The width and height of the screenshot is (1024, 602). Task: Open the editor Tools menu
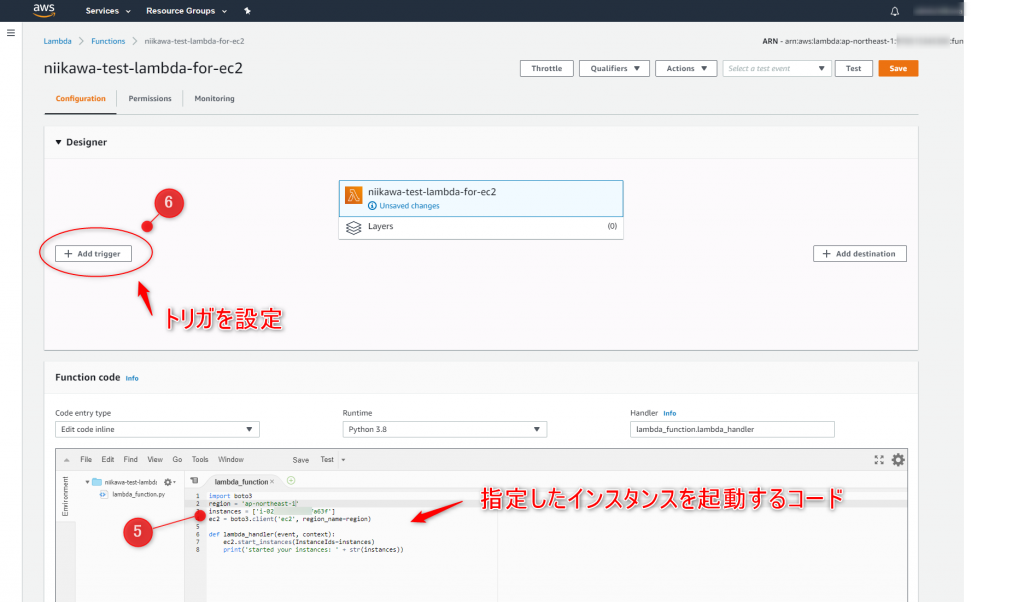200,460
